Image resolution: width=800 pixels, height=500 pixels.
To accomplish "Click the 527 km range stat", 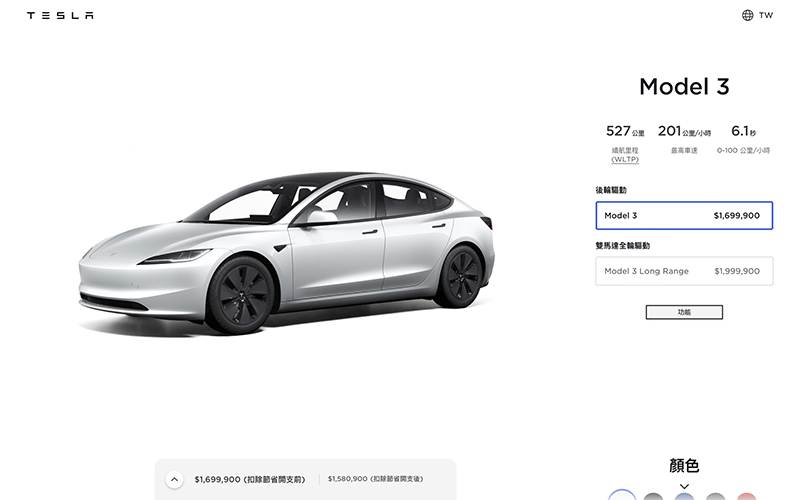I will click(x=625, y=132).
